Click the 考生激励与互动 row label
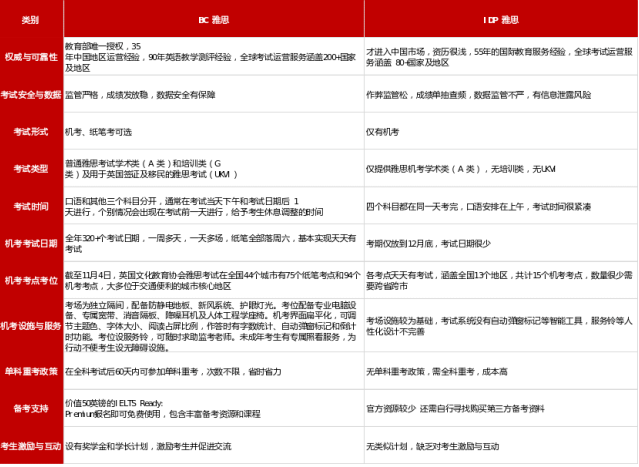The height and width of the screenshot is (467, 639). pos(31,445)
